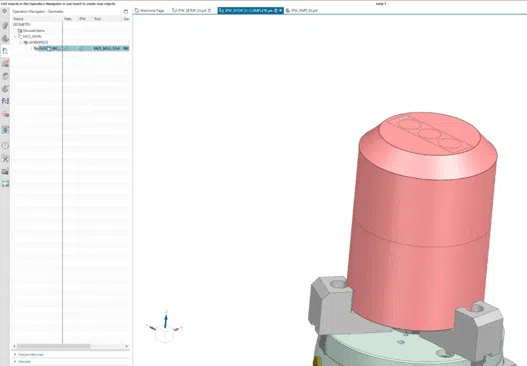Collapse the WORKPIECE tree node
Viewport: 527px width, 366px height.
point(21,42)
